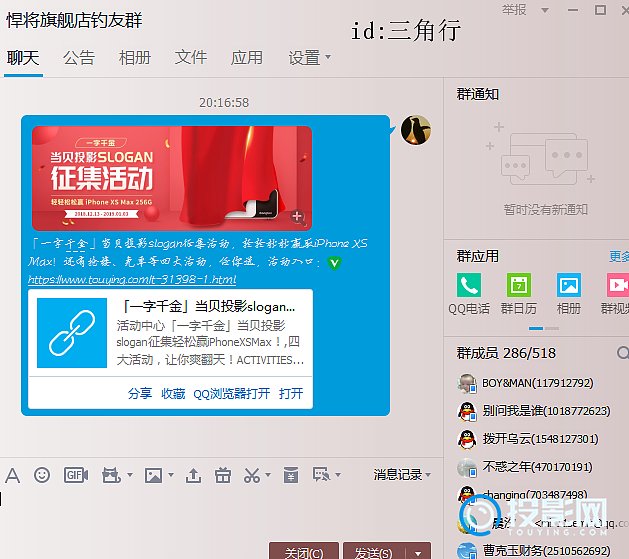Screen dimensions: 629x559
Task: Search group members with magnifier icon
Action: (x=623, y=353)
